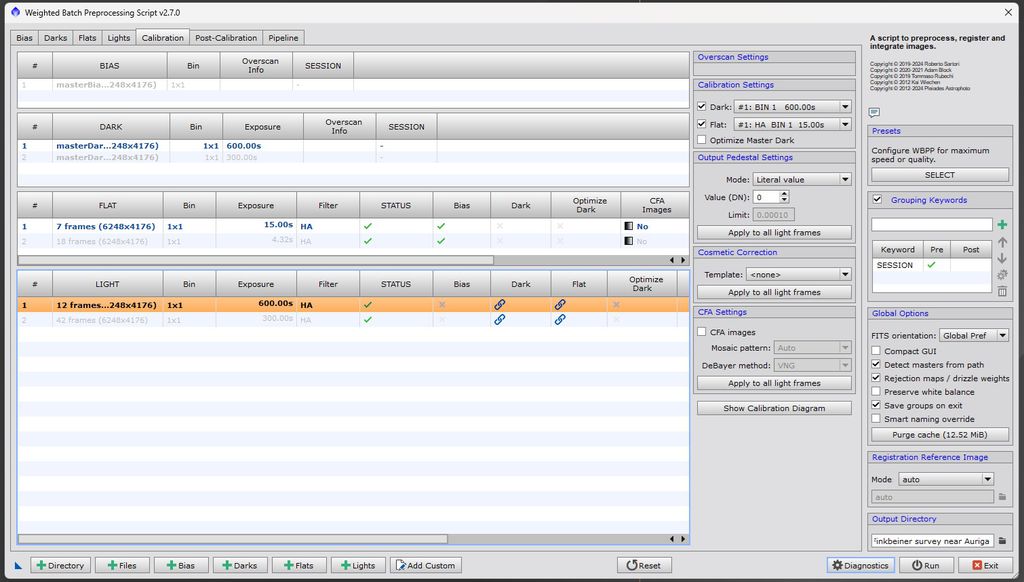The height and width of the screenshot is (582, 1024).
Task: Browse output directory folder icon
Action: 1002,541
